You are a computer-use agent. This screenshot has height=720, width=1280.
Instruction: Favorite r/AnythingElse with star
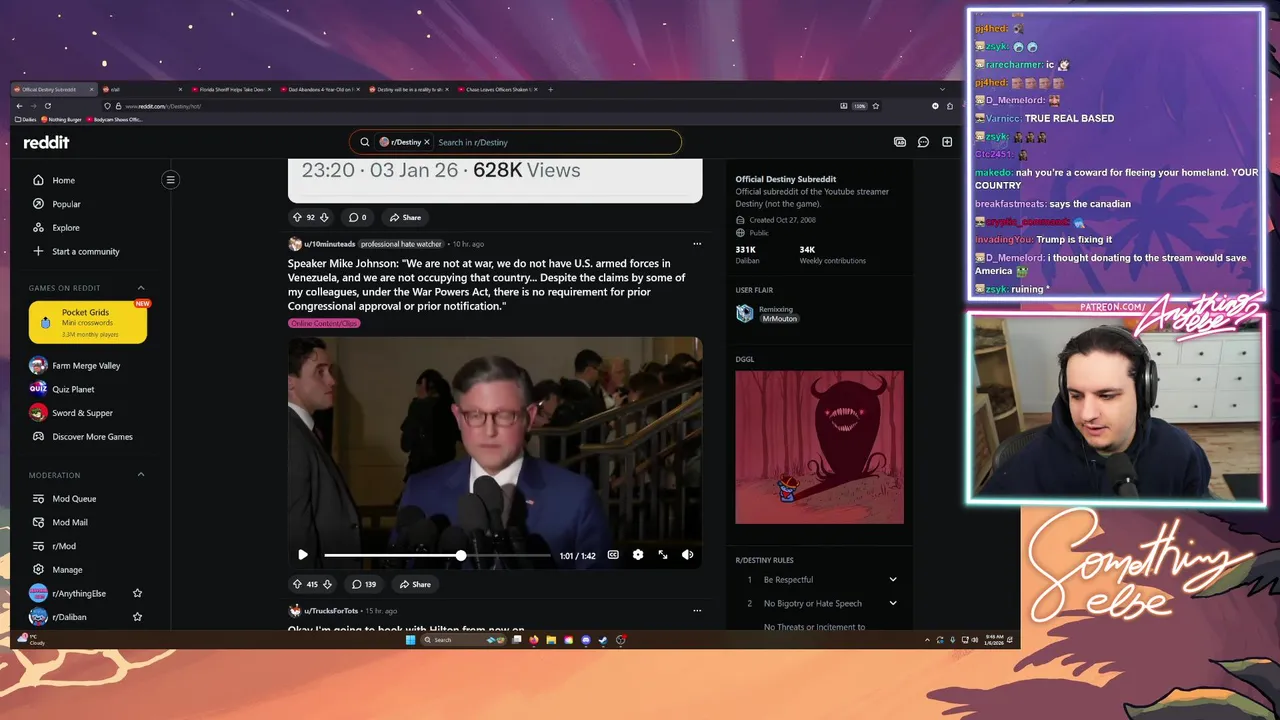[x=138, y=594]
